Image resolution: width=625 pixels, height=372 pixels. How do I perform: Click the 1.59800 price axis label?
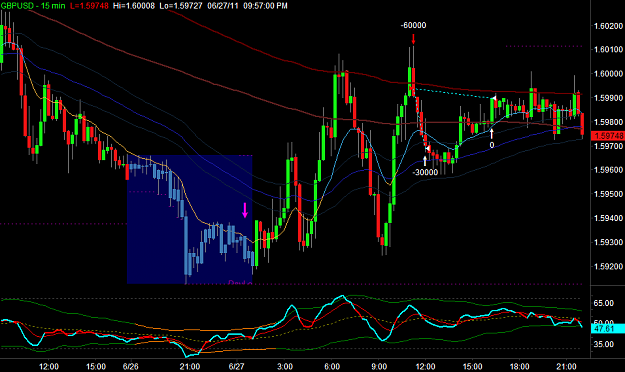tap(608, 122)
